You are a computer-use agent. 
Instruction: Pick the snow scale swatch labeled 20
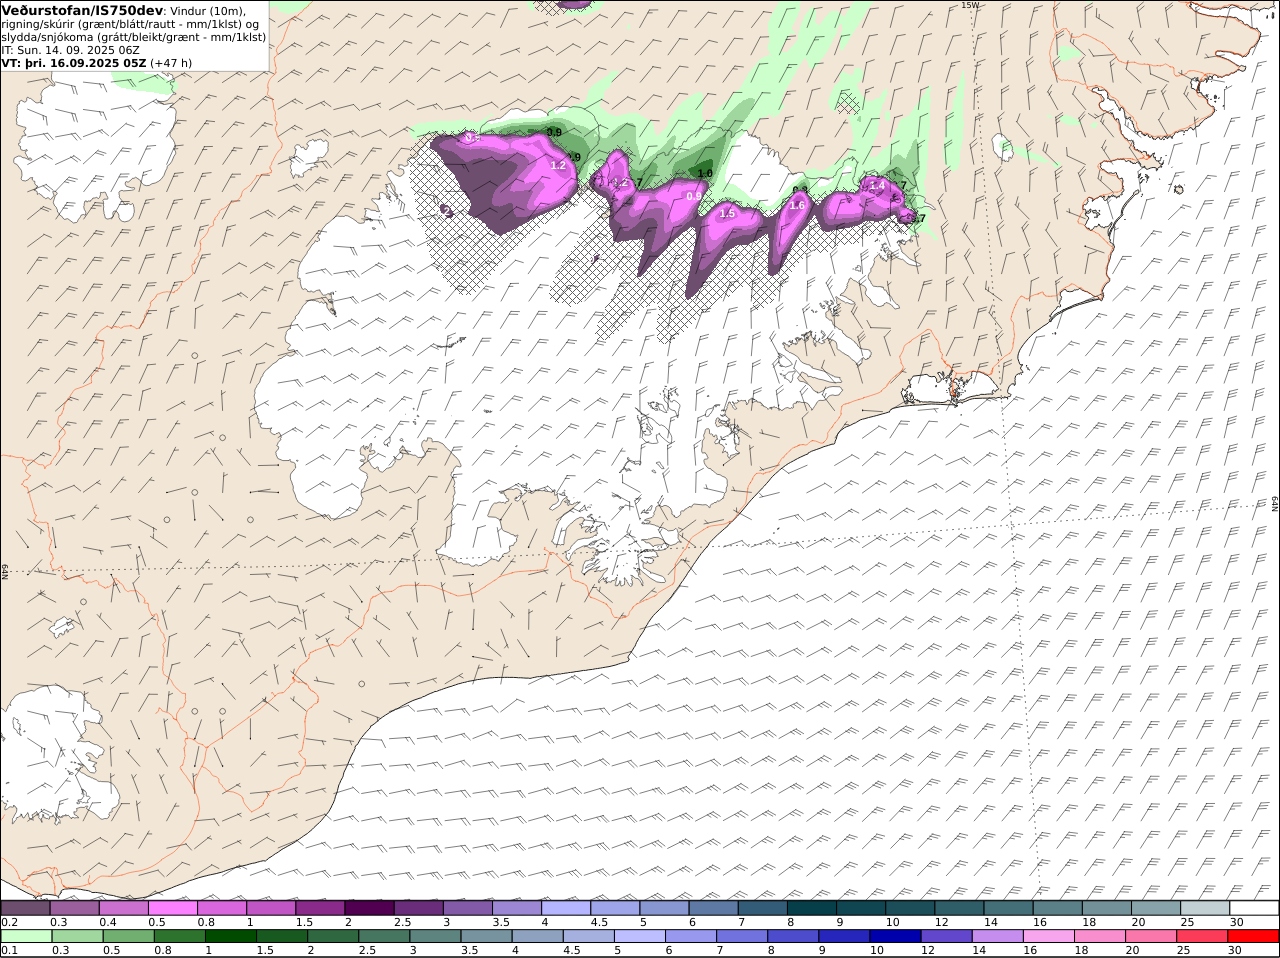[x=1155, y=908]
